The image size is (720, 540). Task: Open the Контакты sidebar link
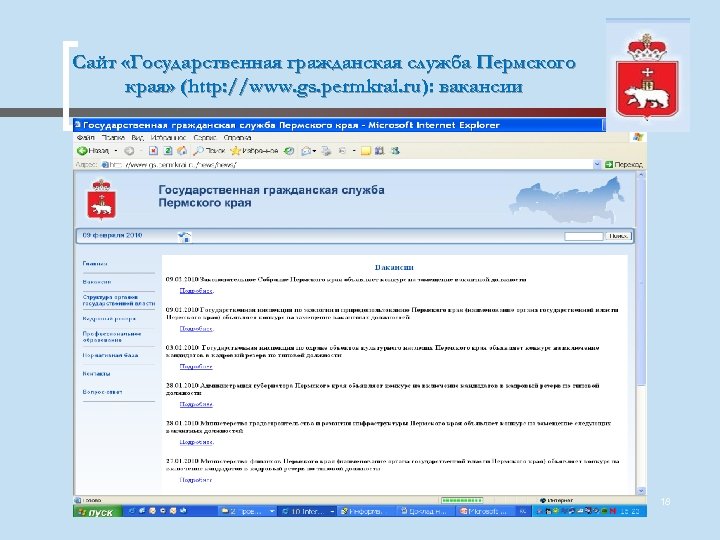pos(96,374)
